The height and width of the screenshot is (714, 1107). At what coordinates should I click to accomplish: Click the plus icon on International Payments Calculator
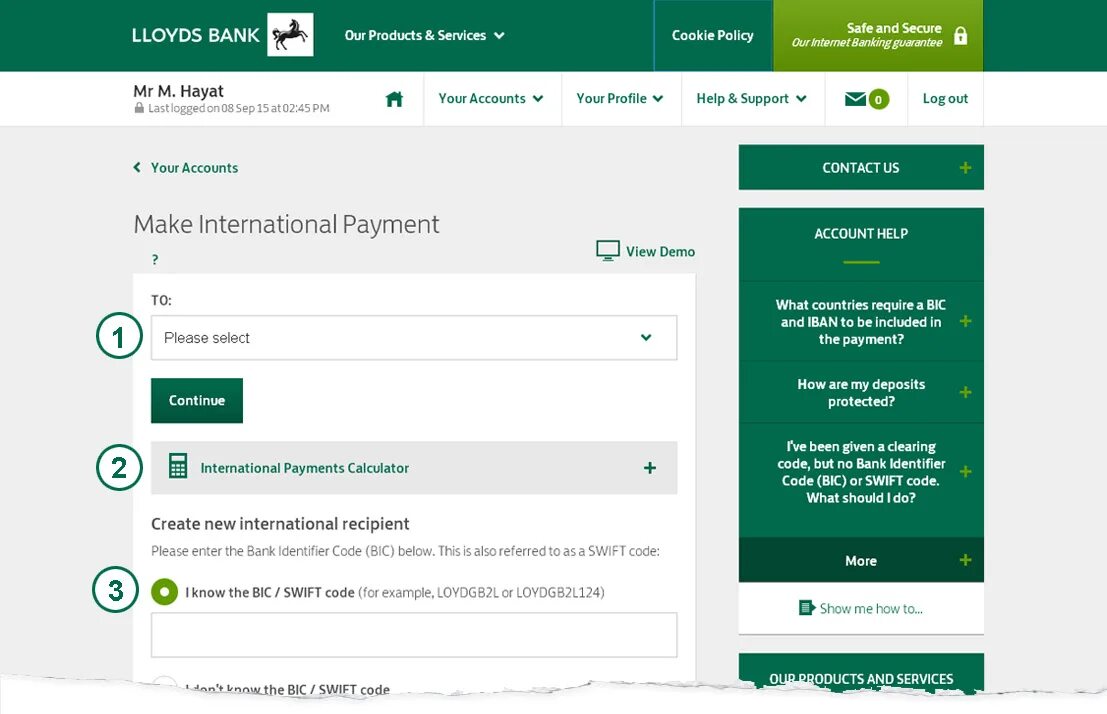pyautogui.click(x=650, y=468)
